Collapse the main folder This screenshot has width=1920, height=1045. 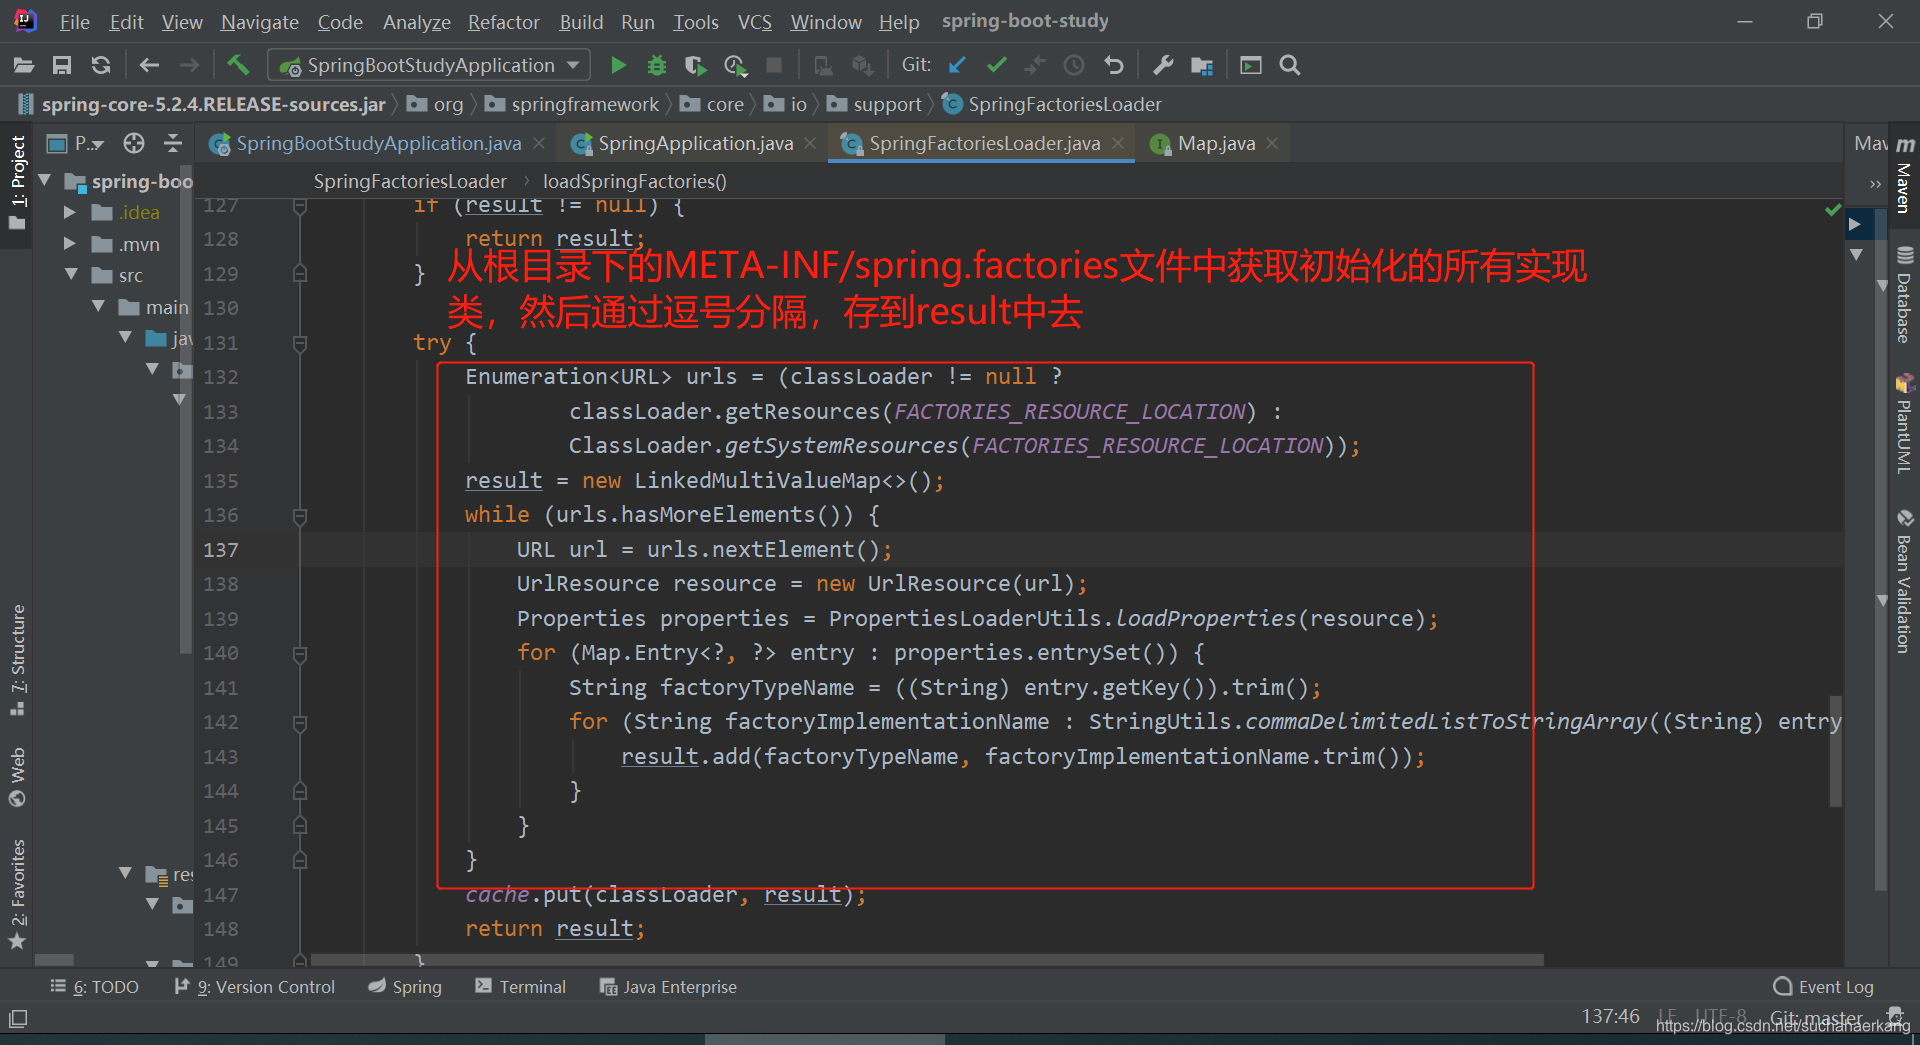tap(98, 306)
